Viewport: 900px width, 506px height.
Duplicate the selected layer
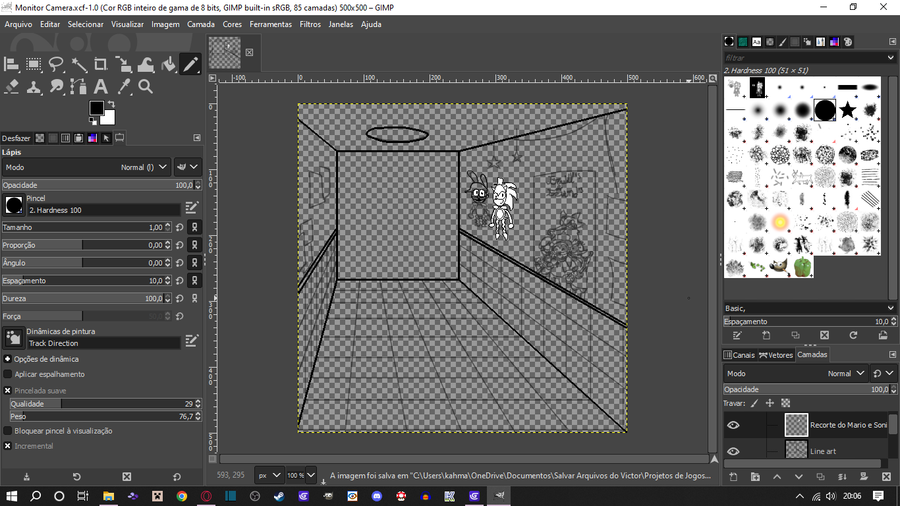point(821,477)
